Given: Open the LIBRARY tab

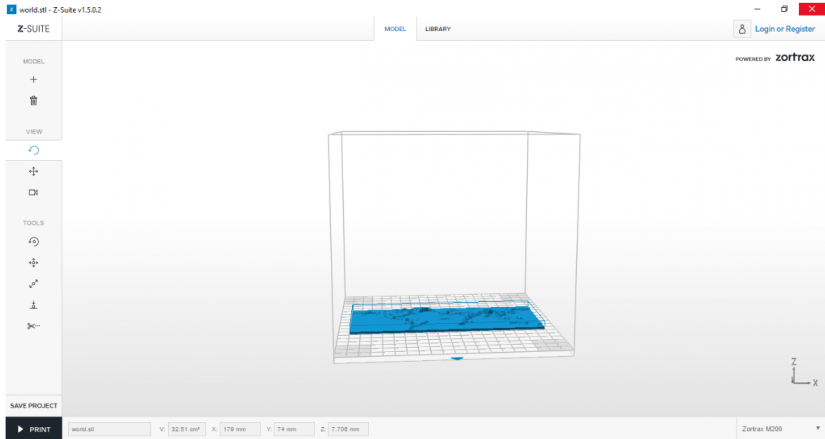Looking at the screenshot, I should pyautogui.click(x=438, y=29).
